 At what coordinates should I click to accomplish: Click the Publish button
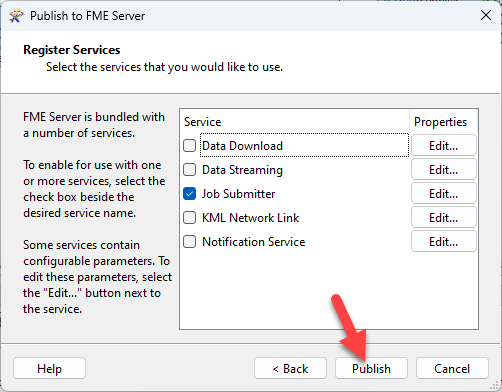(371, 368)
